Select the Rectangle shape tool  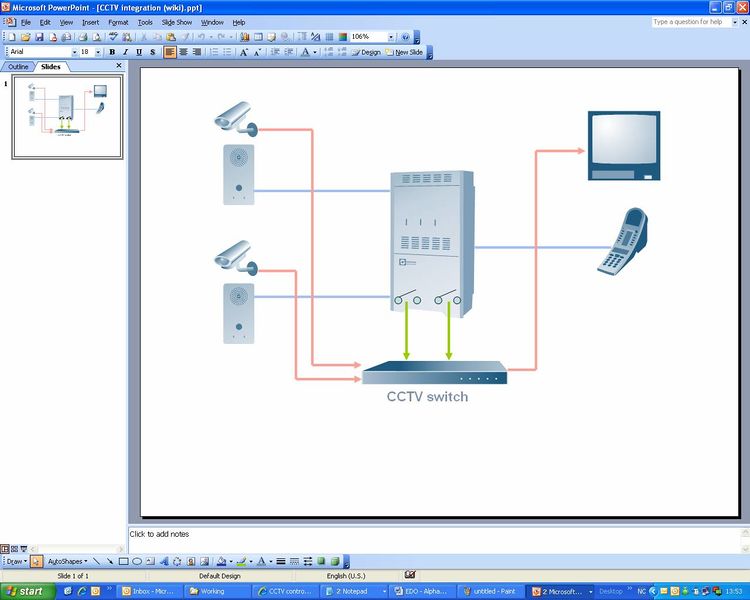tap(123, 561)
